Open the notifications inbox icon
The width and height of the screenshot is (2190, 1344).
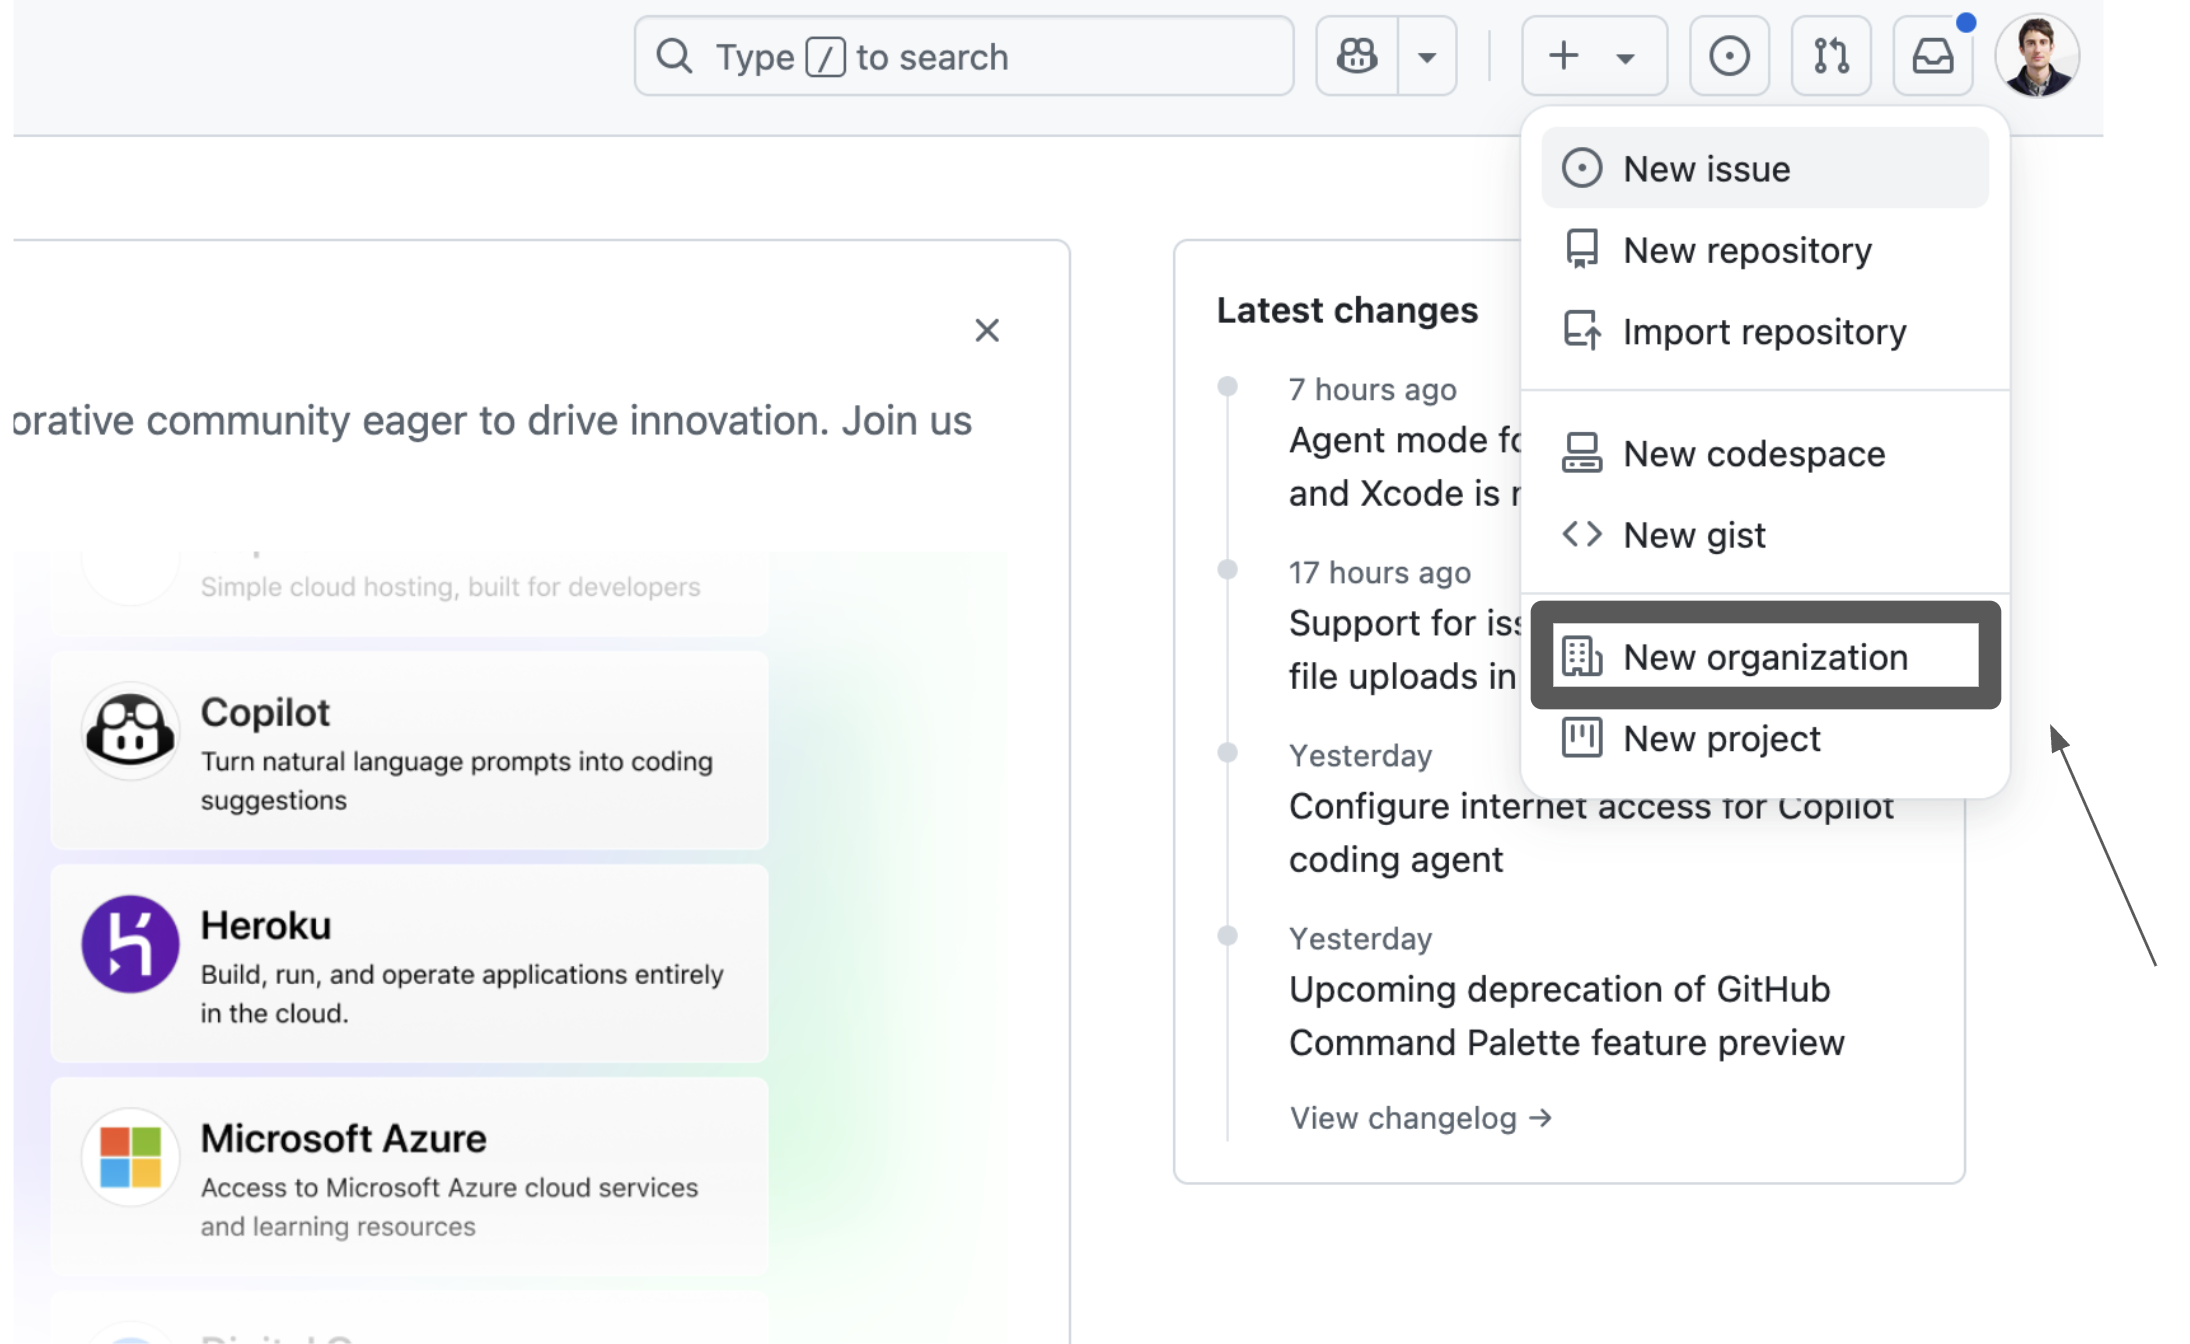click(x=1933, y=56)
